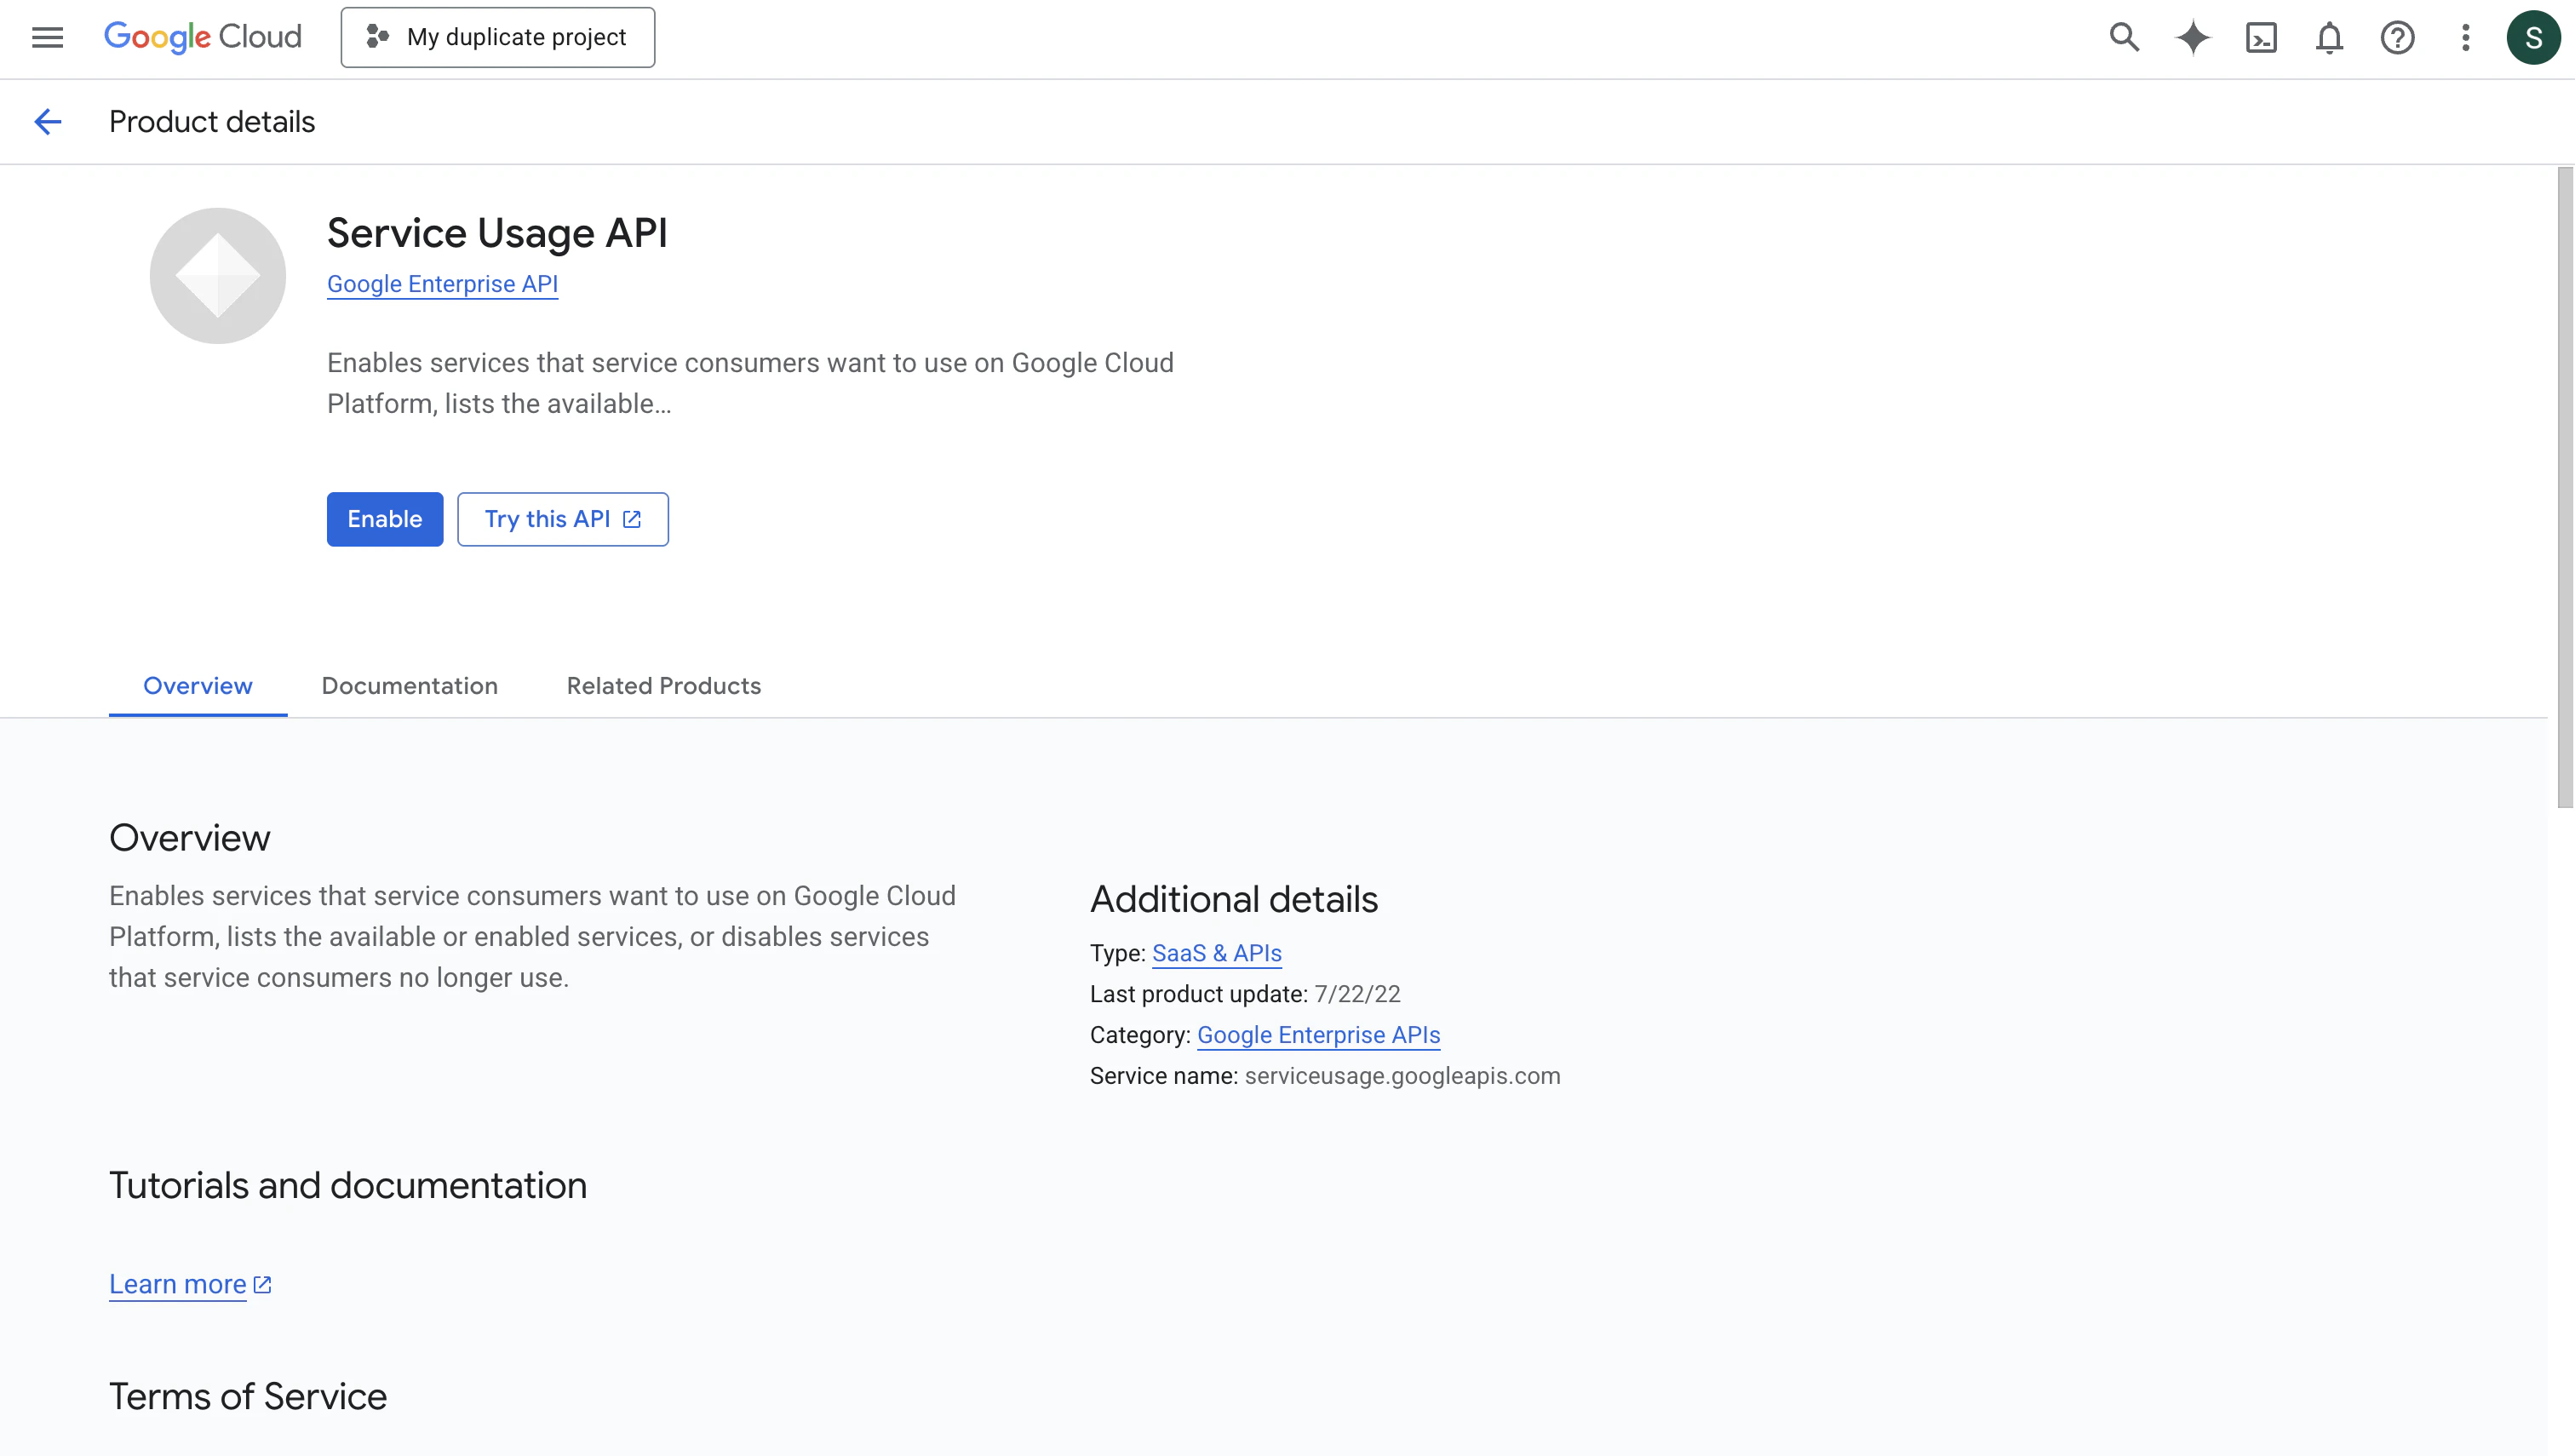
Task: Click the Try this API button
Action: pyautogui.click(x=563, y=519)
